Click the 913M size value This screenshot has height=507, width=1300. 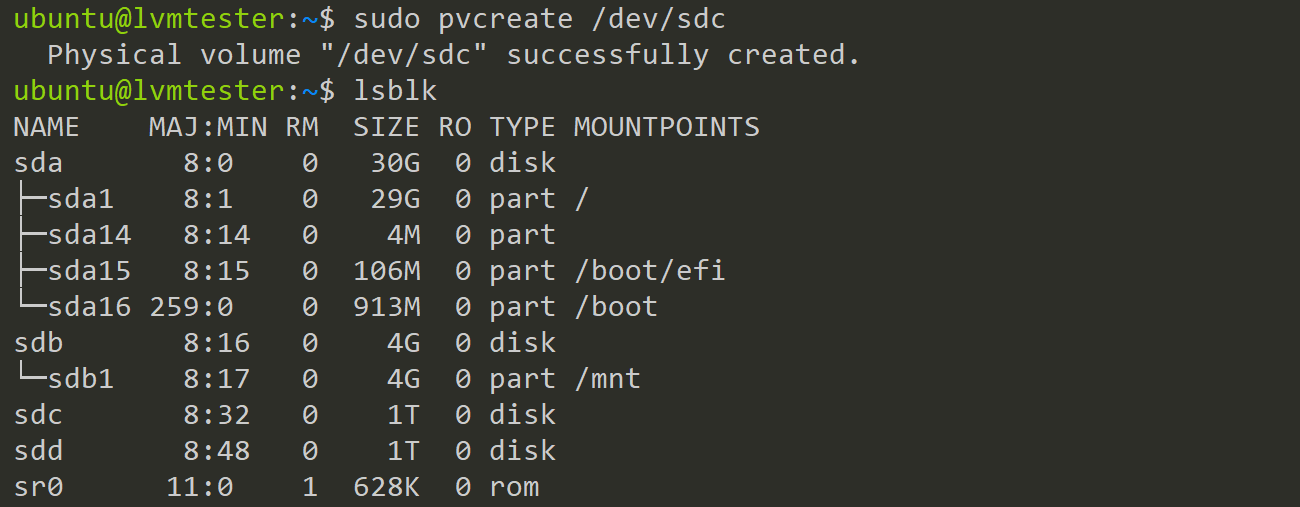(x=386, y=307)
